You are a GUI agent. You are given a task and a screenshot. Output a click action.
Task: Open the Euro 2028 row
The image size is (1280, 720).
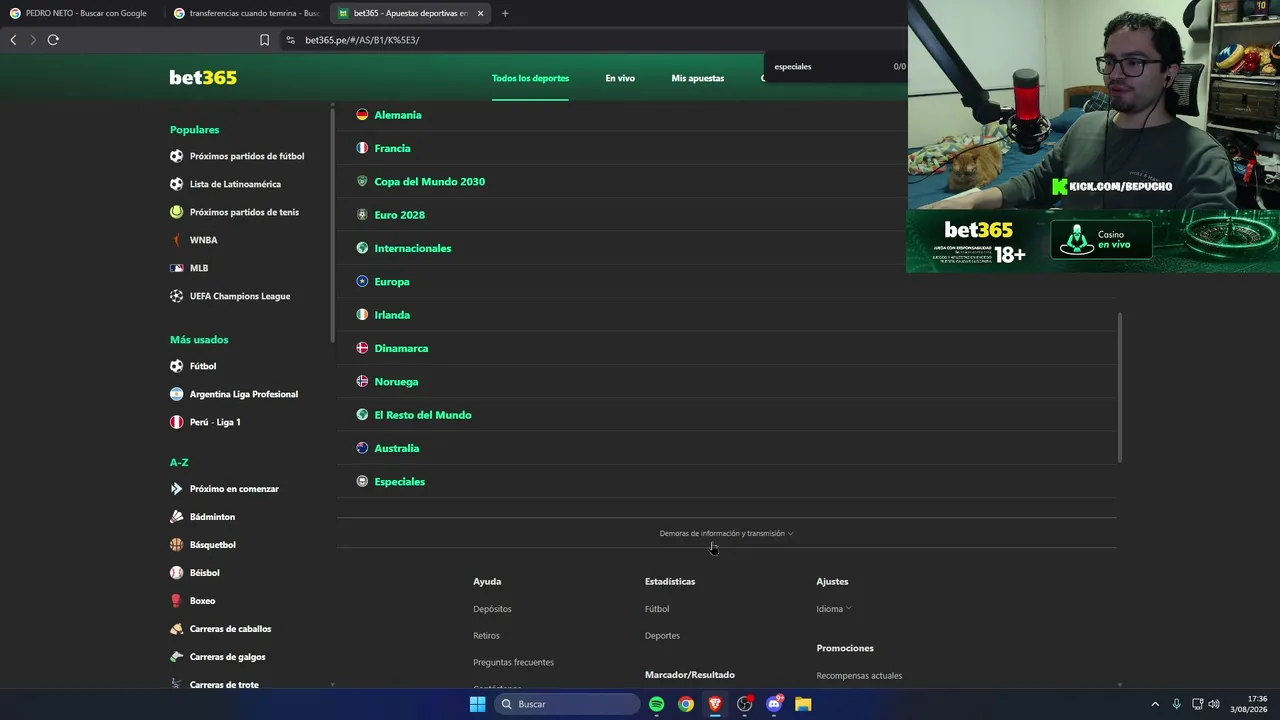pos(726,215)
